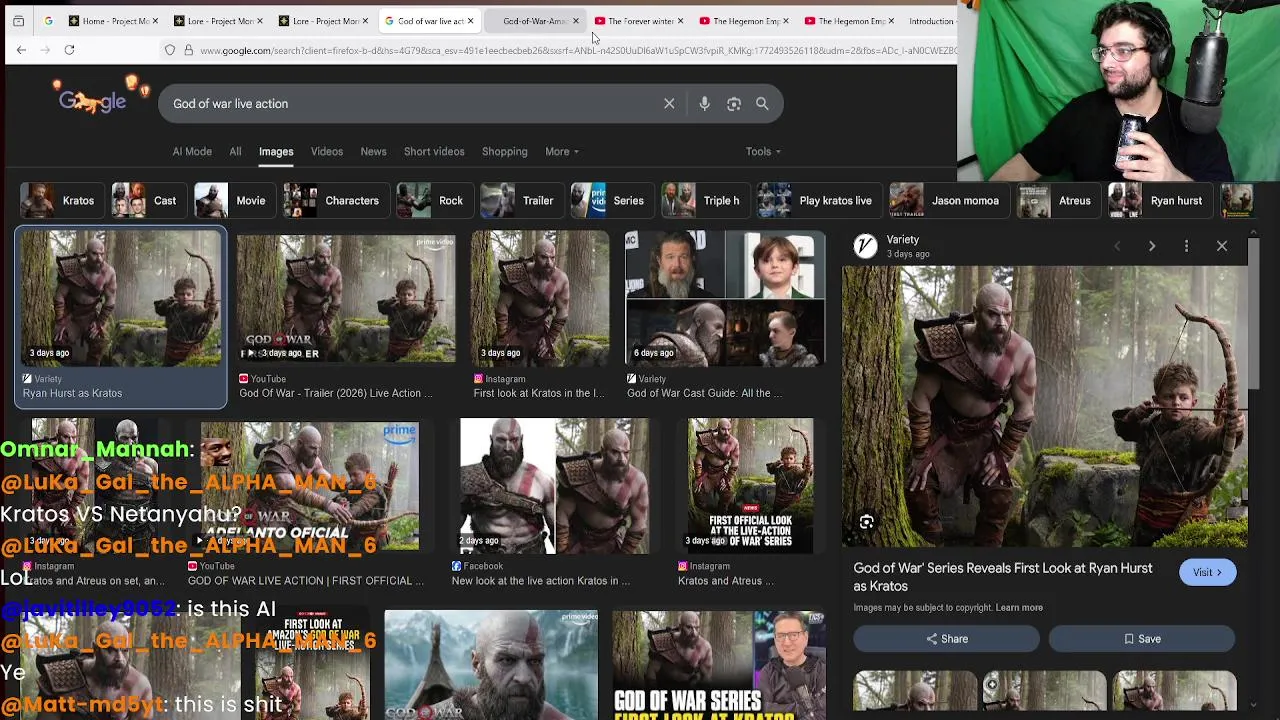Close the 'God of war live action' tab
Screen dimensions: 1280x720
coord(470,21)
